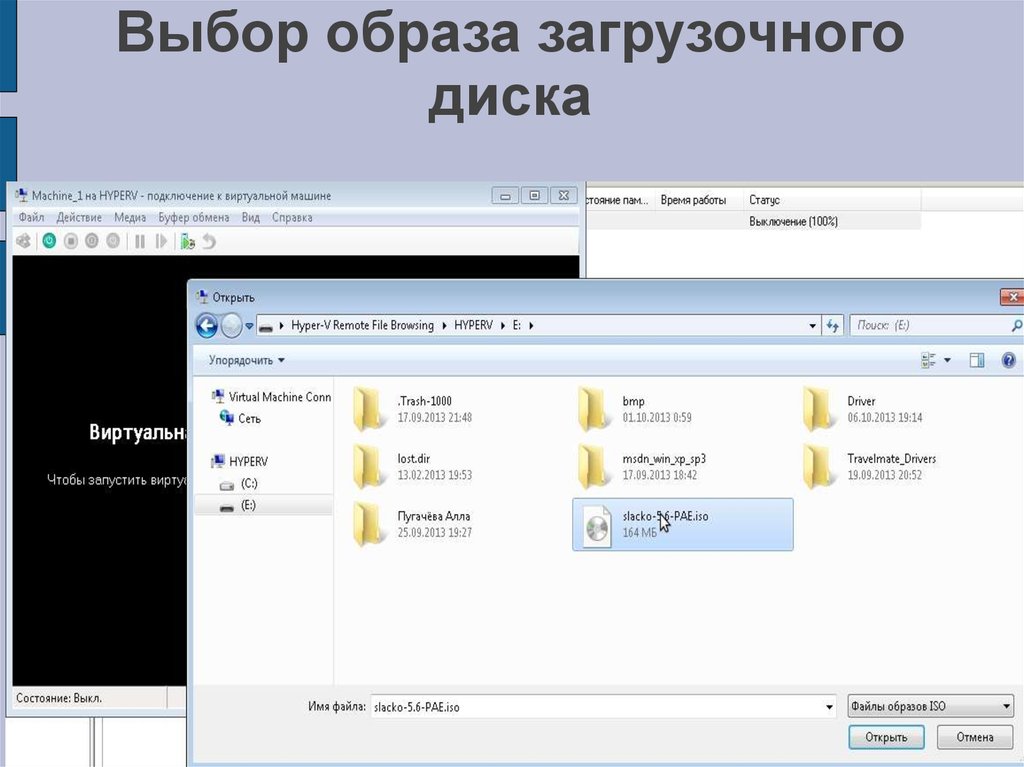
Task: Open the Действие menu
Action: (x=79, y=217)
